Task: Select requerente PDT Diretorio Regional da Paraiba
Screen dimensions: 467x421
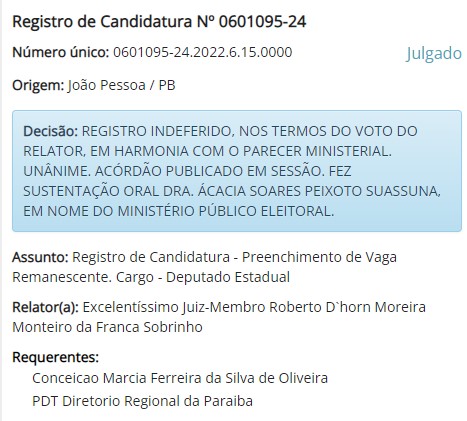Action: pyautogui.click(x=142, y=401)
